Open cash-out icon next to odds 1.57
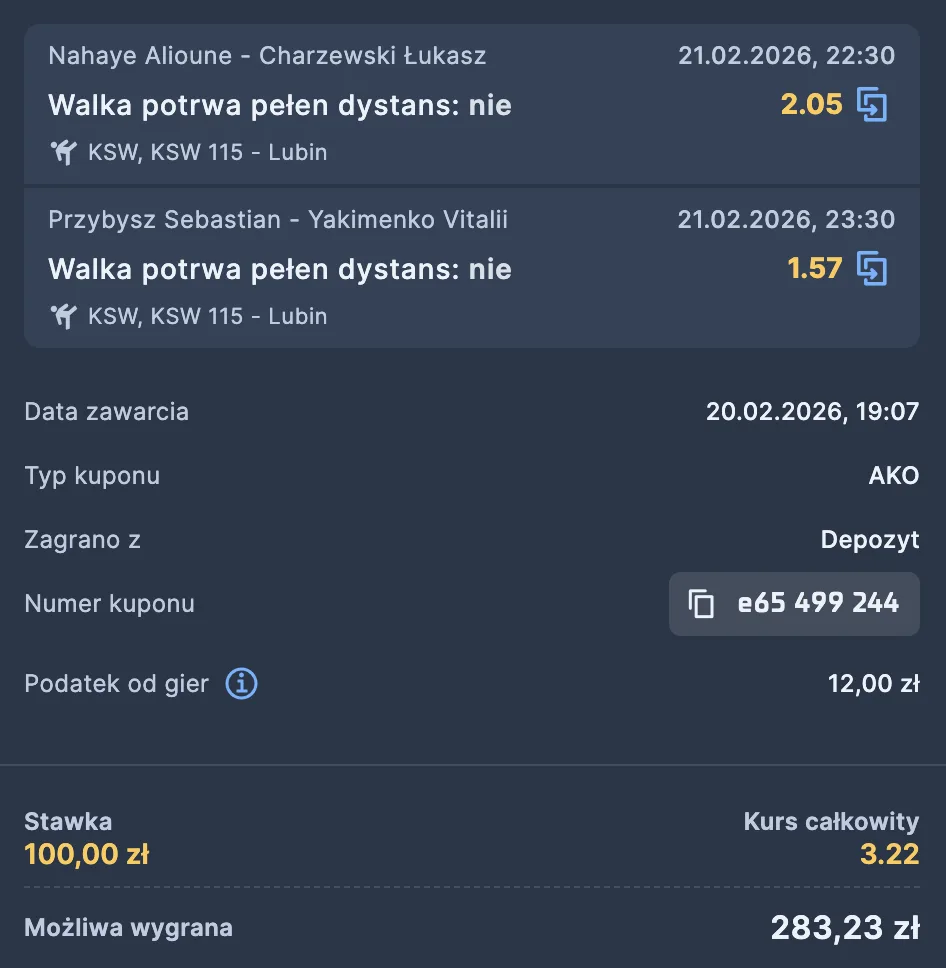This screenshot has width=946, height=968. [x=872, y=269]
